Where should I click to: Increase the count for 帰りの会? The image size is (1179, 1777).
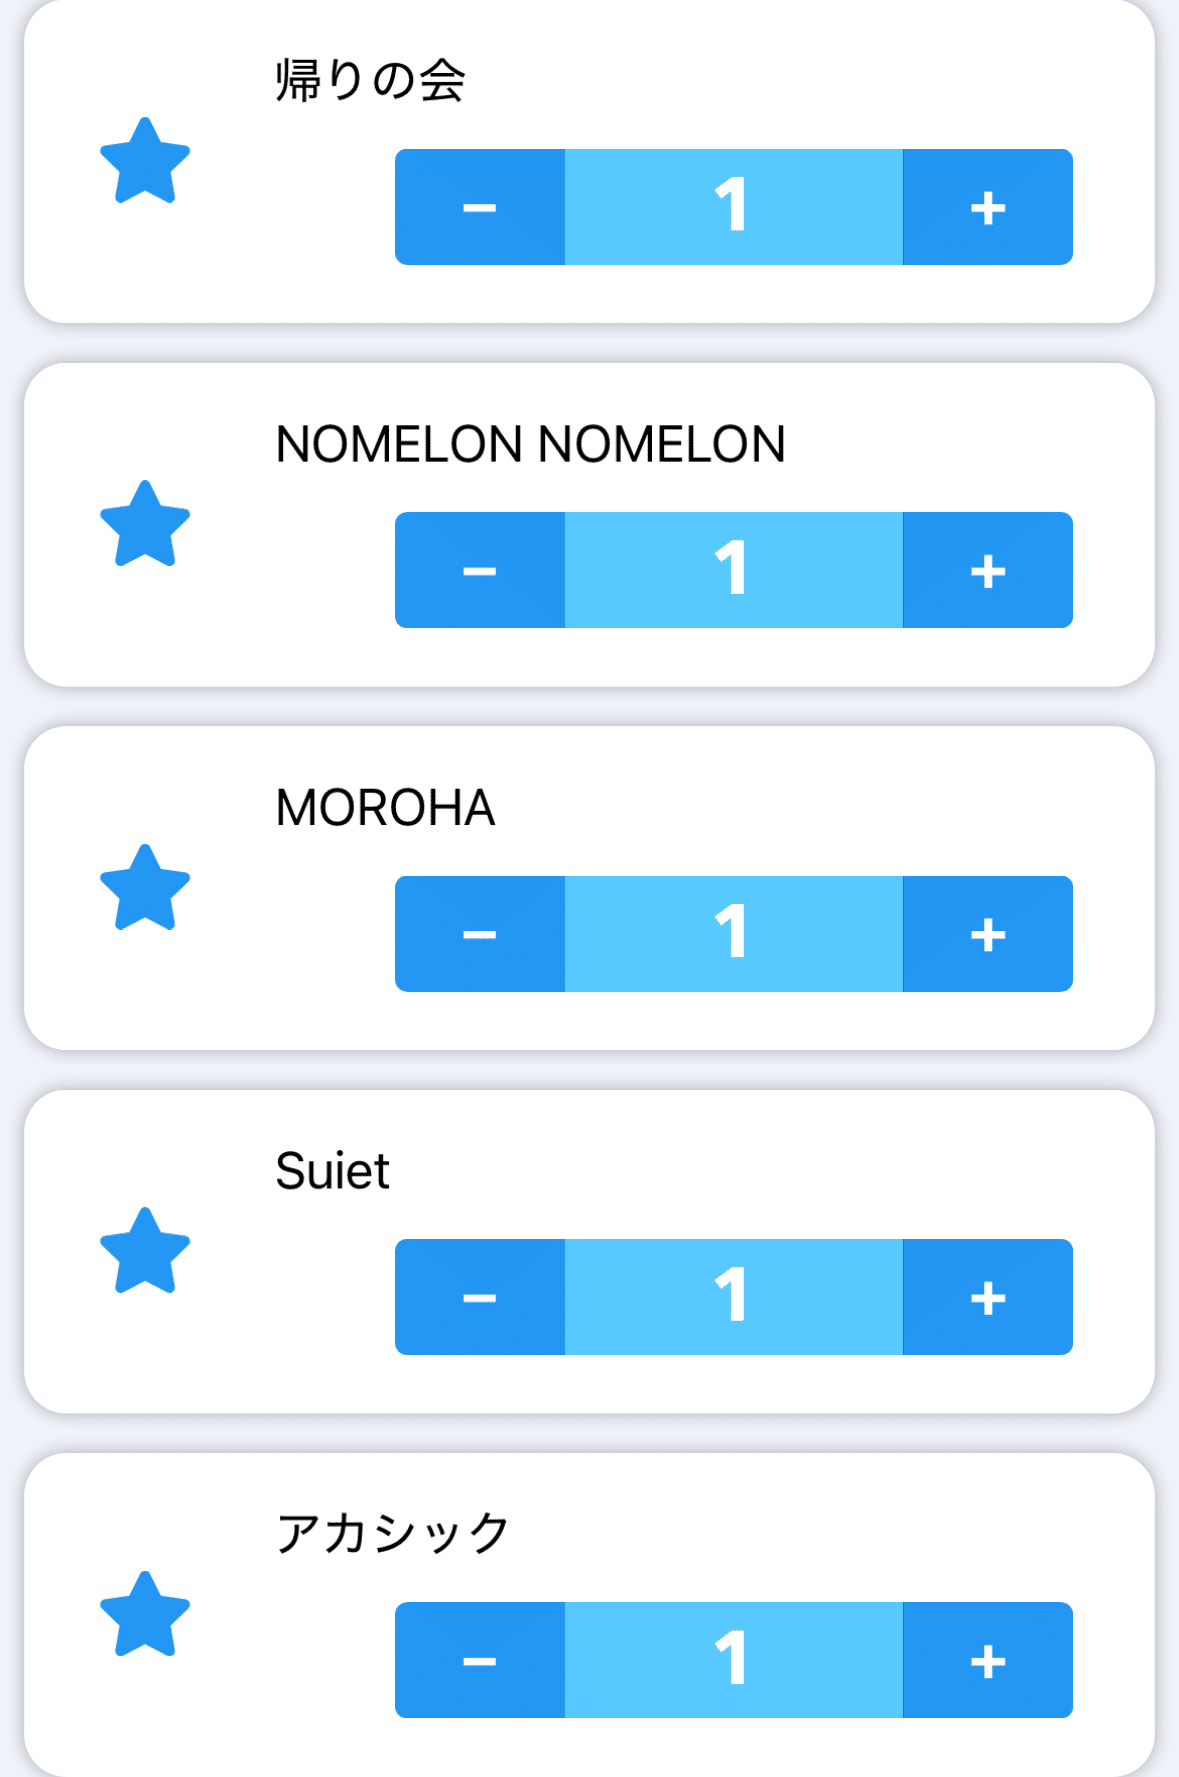coord(987,207)
